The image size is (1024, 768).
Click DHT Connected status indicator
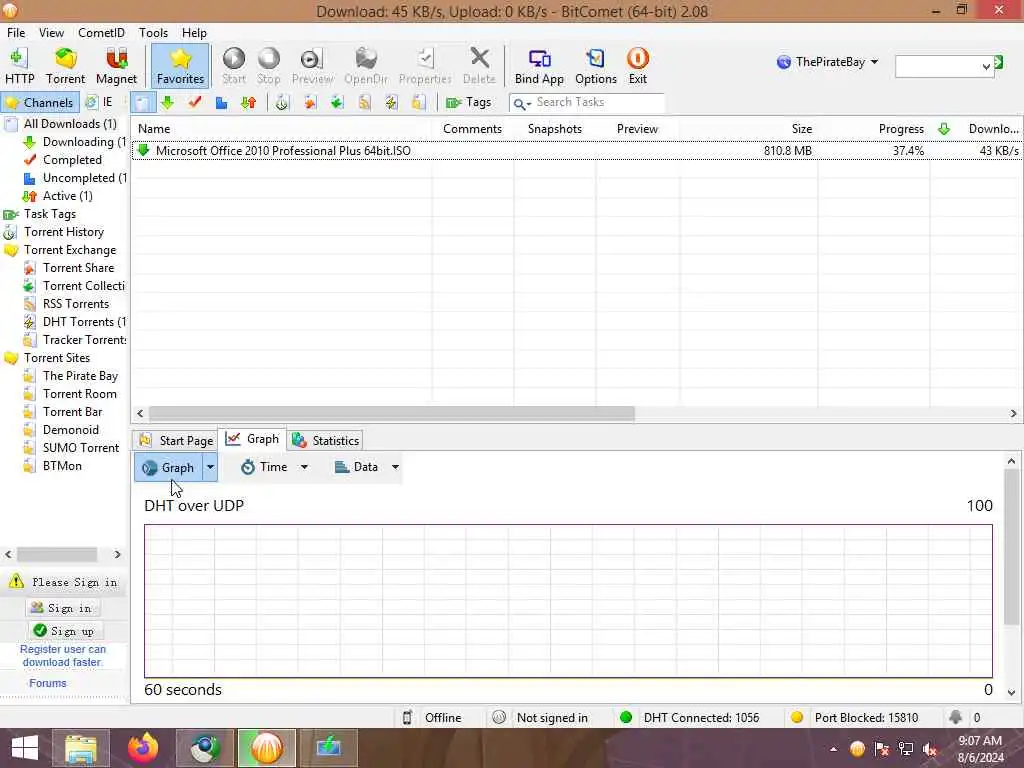[x=690, y=718]
